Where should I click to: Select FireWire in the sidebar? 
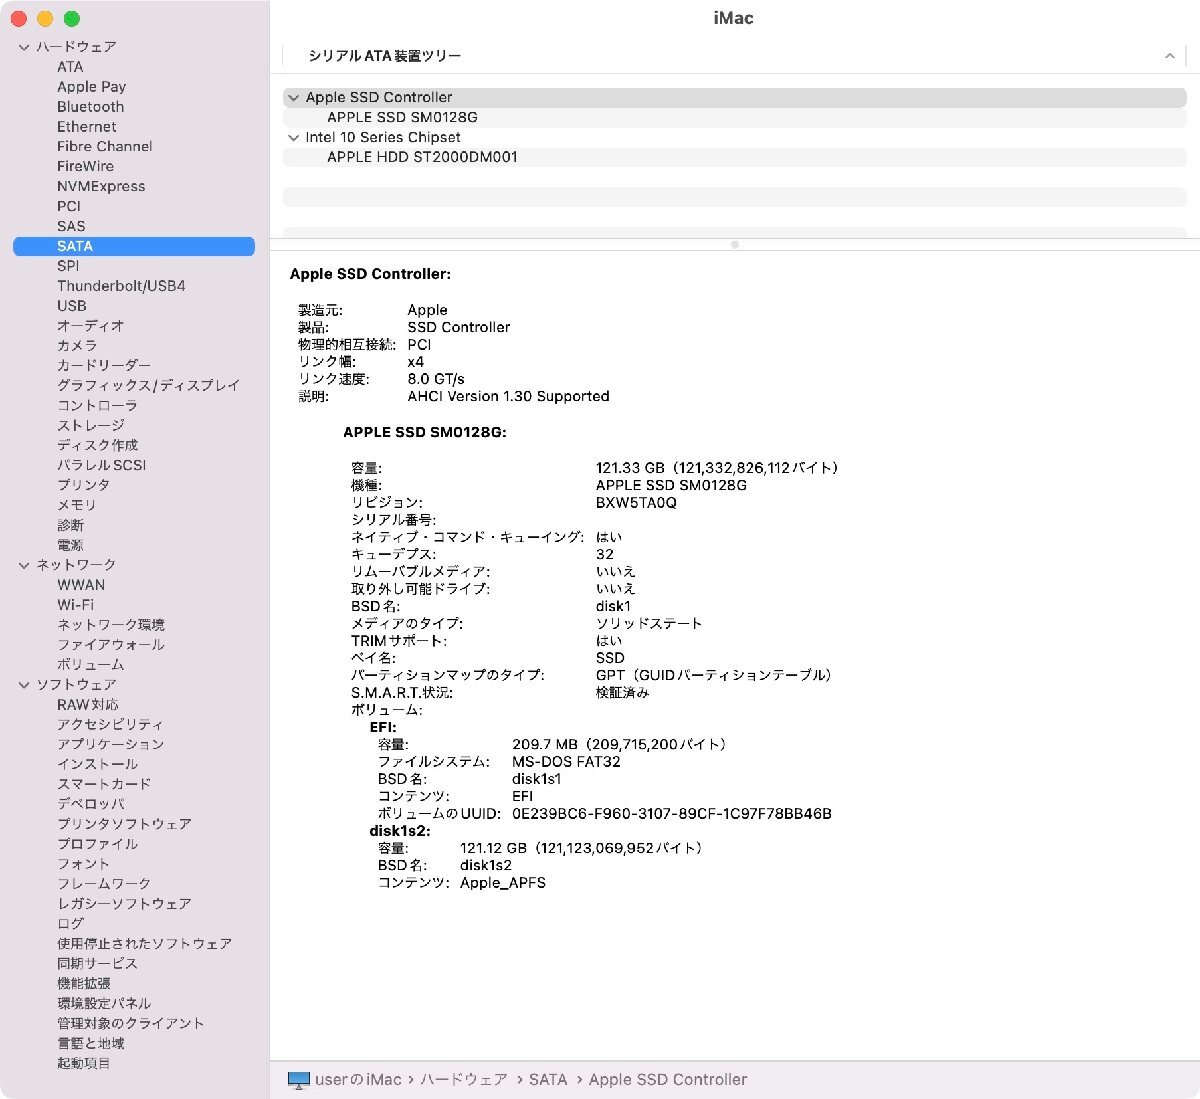85,166
